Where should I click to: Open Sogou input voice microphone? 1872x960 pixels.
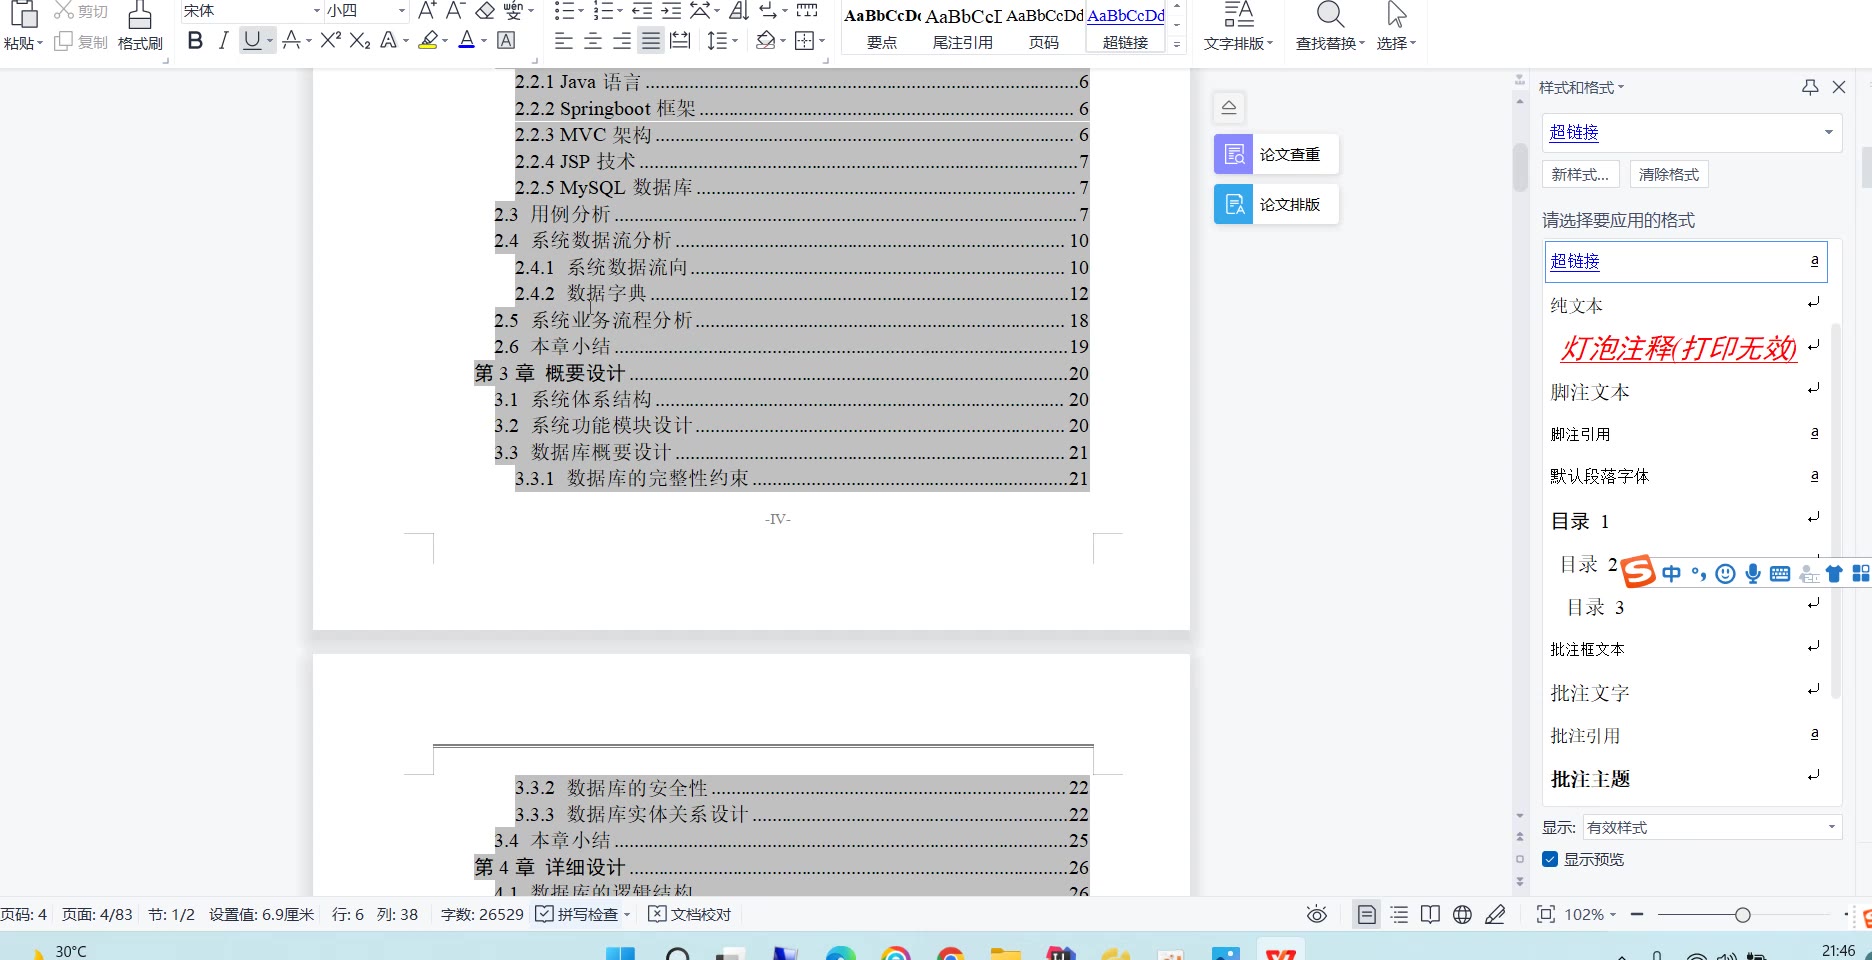click(1752, 573)
